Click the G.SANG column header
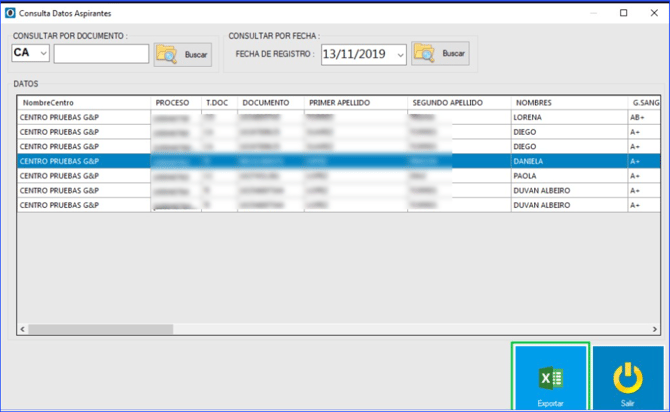The height and width of the screenshot is (412, 670). click(x=644, y=103)
